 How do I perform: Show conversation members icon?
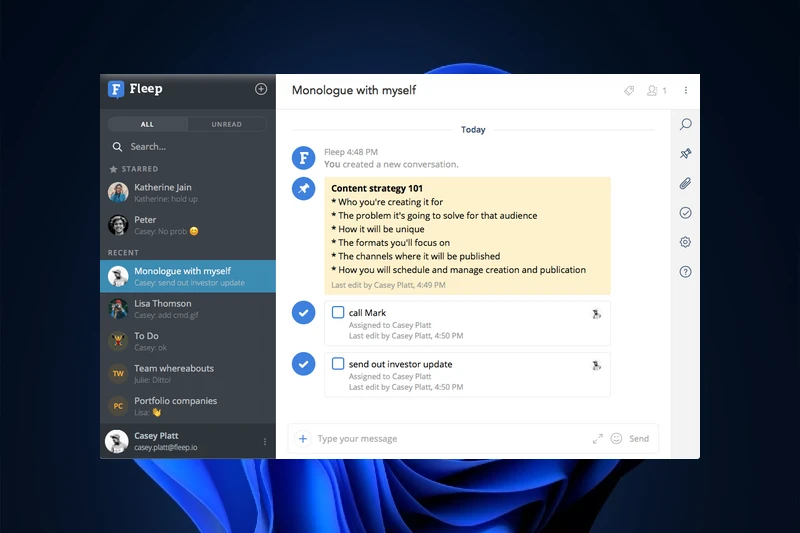point(652,90)
